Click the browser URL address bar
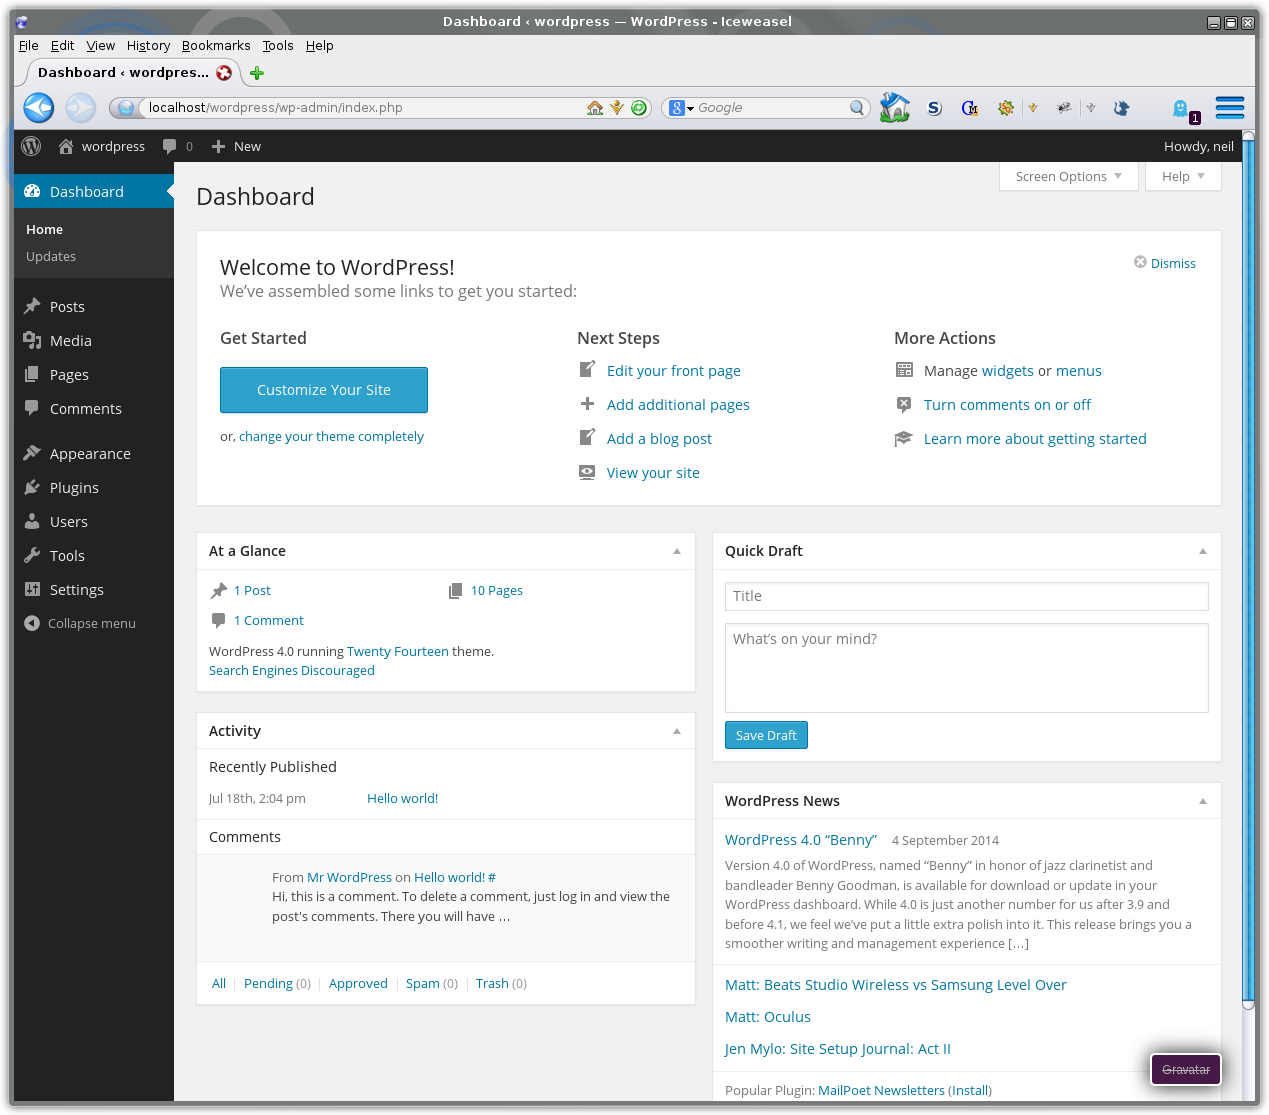The height and width of the screenshot is (1115, 1269). [x=365, y=107]
